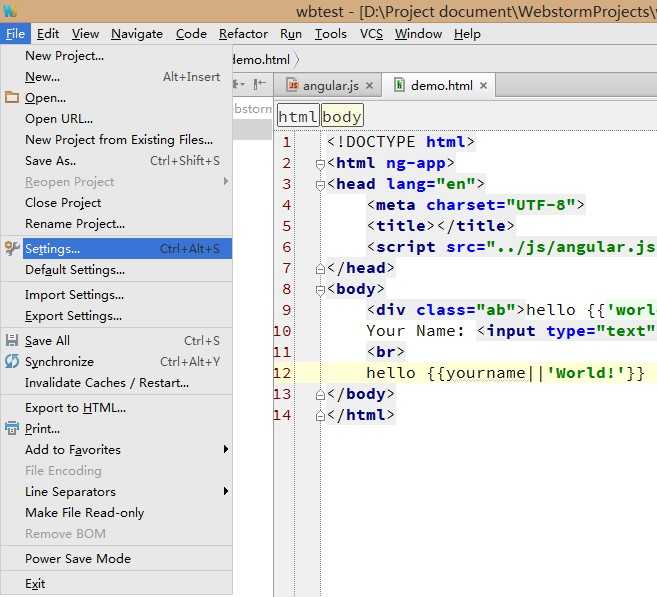Open the Tools menu
Viewport: 657px width, 597px height.
(331, 34)
